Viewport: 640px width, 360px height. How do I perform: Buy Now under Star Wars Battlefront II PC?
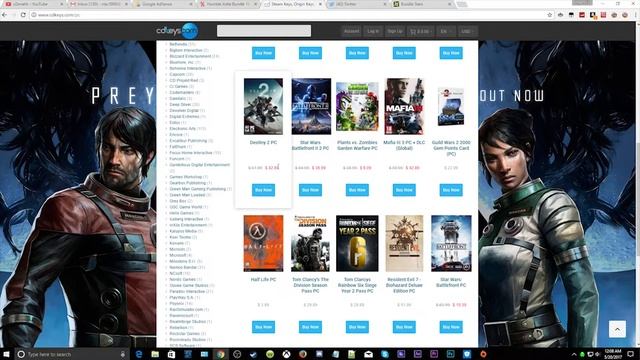(x=310, y=190)
